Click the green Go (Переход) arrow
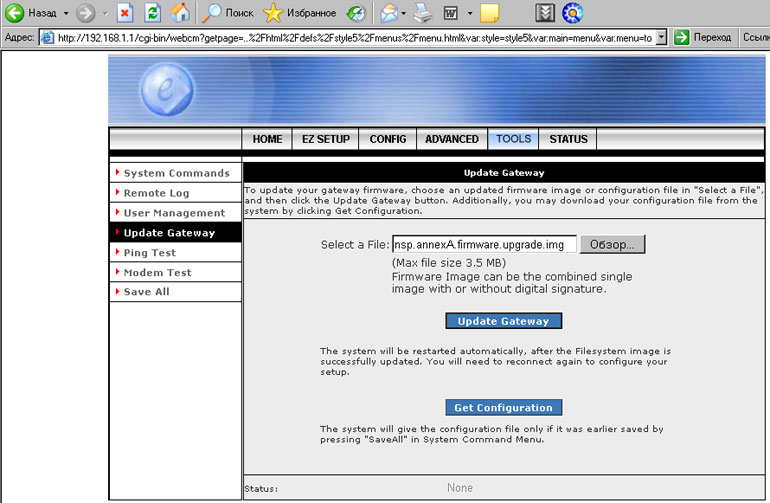The width and height of the screenshot is (770, 503). (x=682, y=37)
